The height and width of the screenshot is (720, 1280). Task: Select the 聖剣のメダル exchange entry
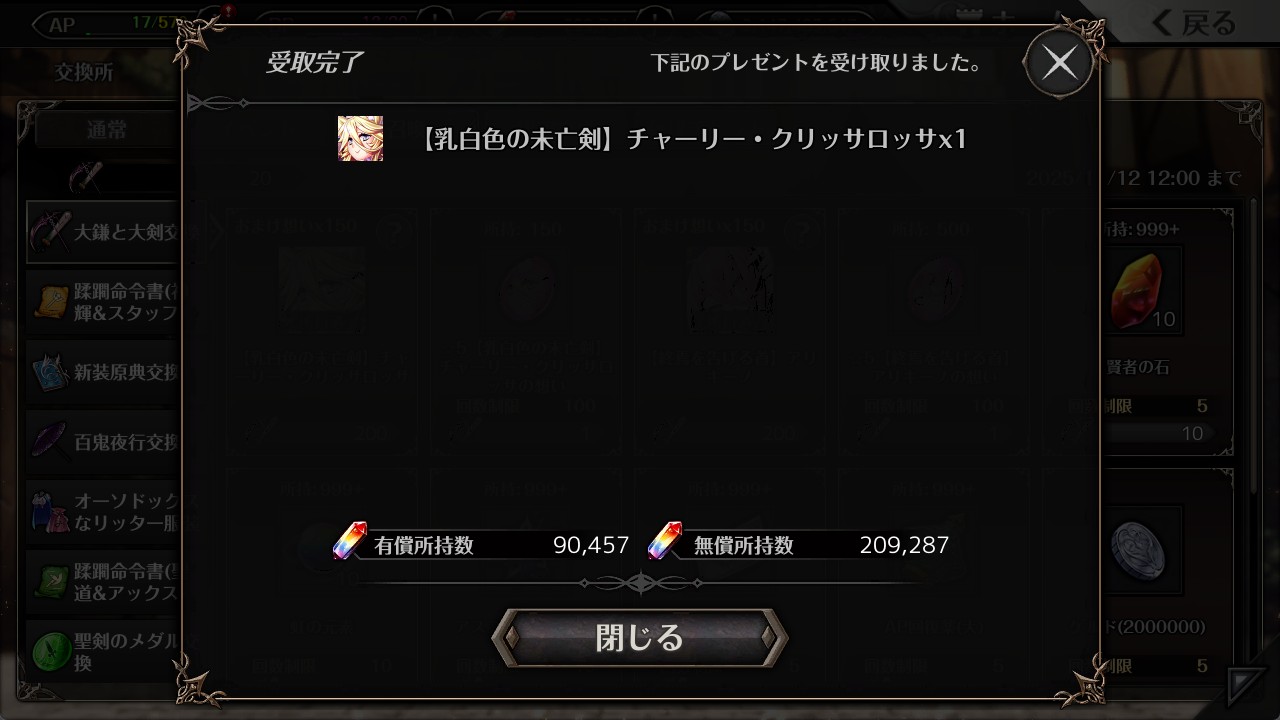pos(104,652)
